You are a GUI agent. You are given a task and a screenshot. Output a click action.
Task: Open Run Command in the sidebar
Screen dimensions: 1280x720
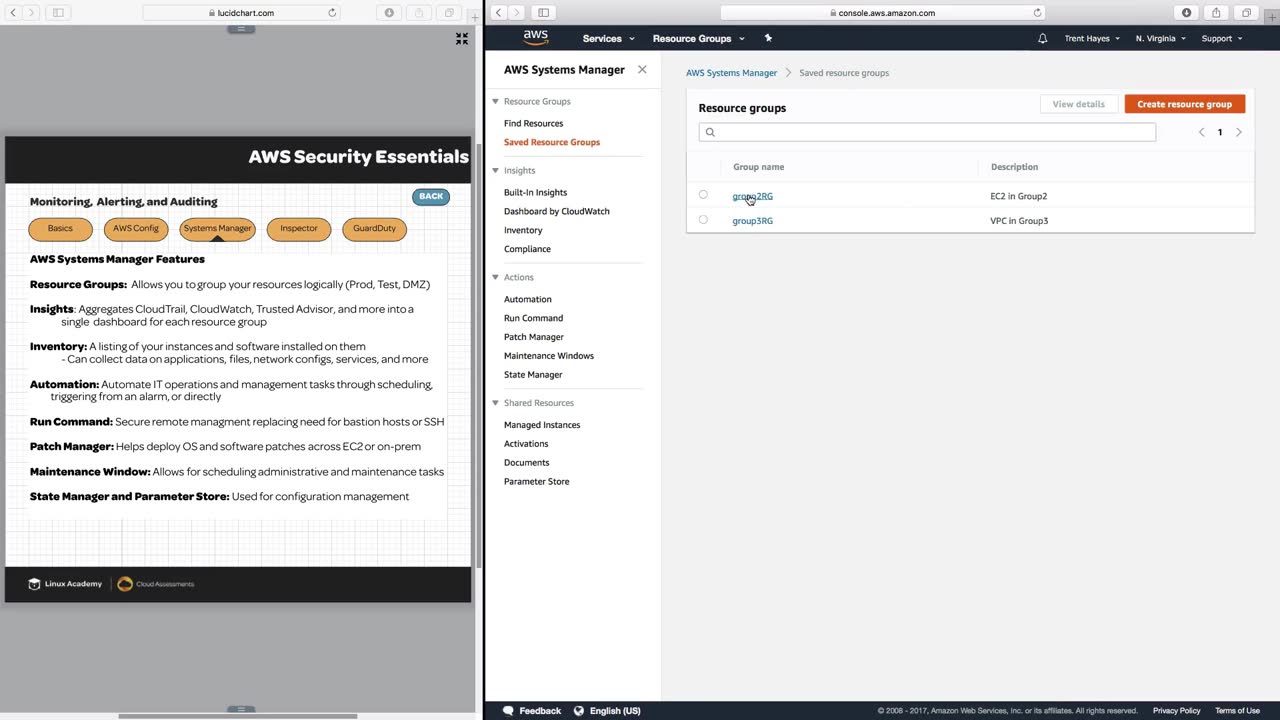coord(533,318)
